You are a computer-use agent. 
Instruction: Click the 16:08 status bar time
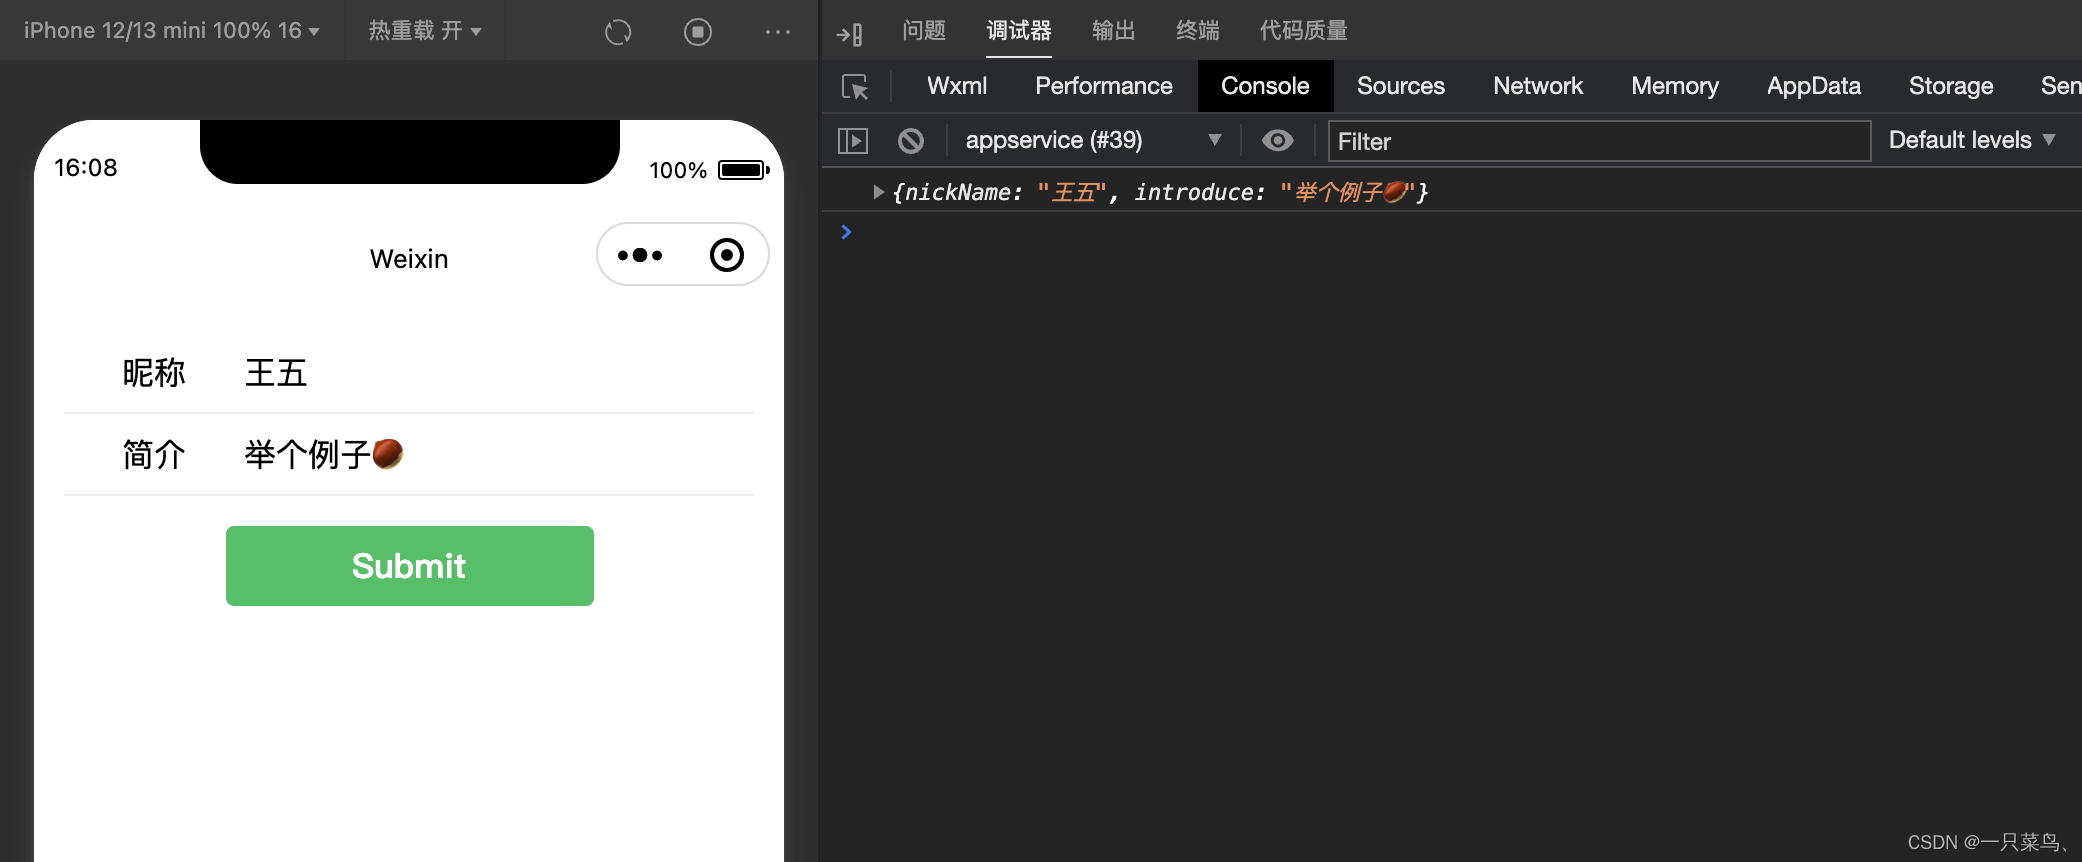[x=86, y=168]
